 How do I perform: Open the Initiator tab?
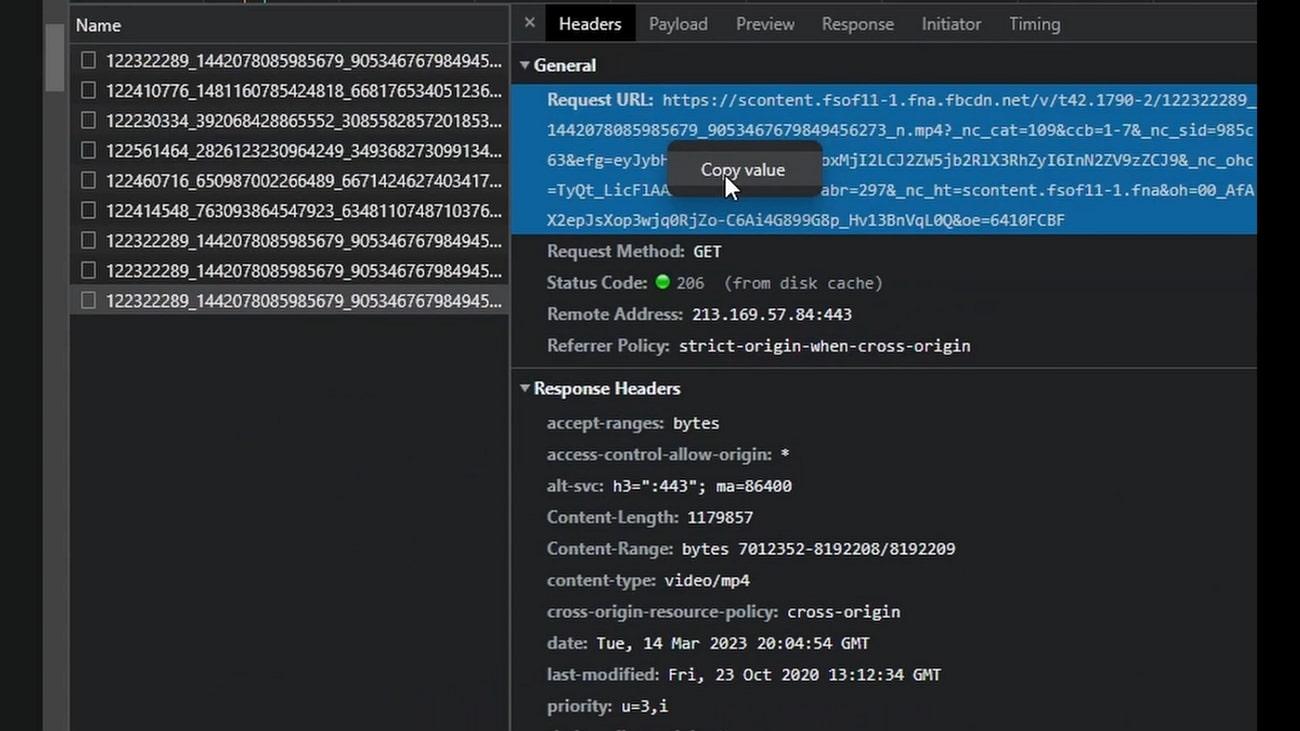coord(951,24)
